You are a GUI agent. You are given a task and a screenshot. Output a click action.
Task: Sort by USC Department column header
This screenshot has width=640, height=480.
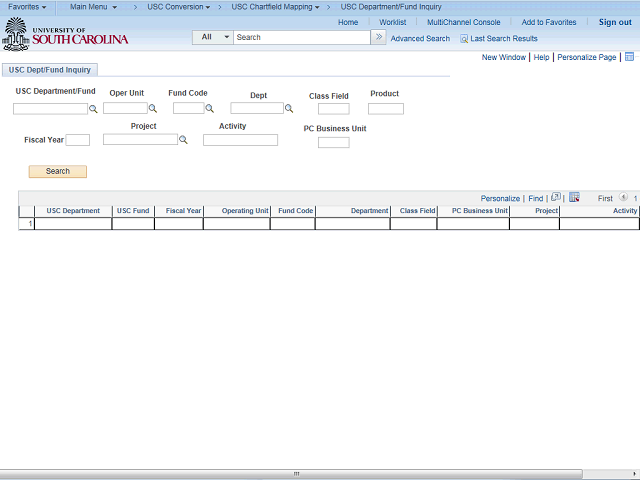[73, 211]
